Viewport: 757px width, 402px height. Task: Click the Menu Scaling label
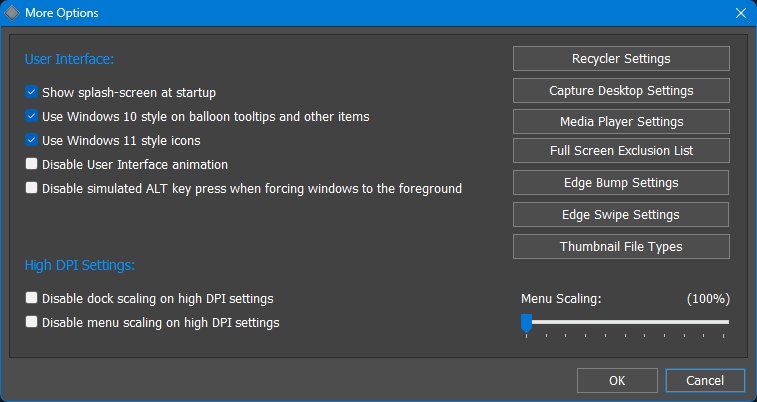pyautogui.click(x=561, y=299)
